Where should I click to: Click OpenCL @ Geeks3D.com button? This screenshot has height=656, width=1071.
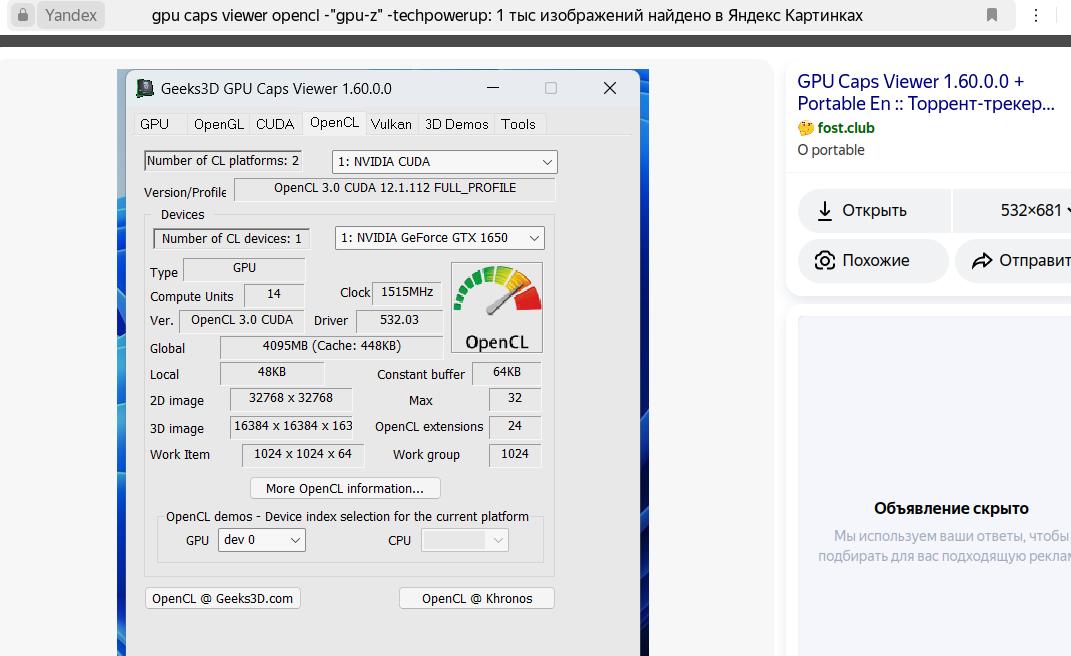point(223,599)
